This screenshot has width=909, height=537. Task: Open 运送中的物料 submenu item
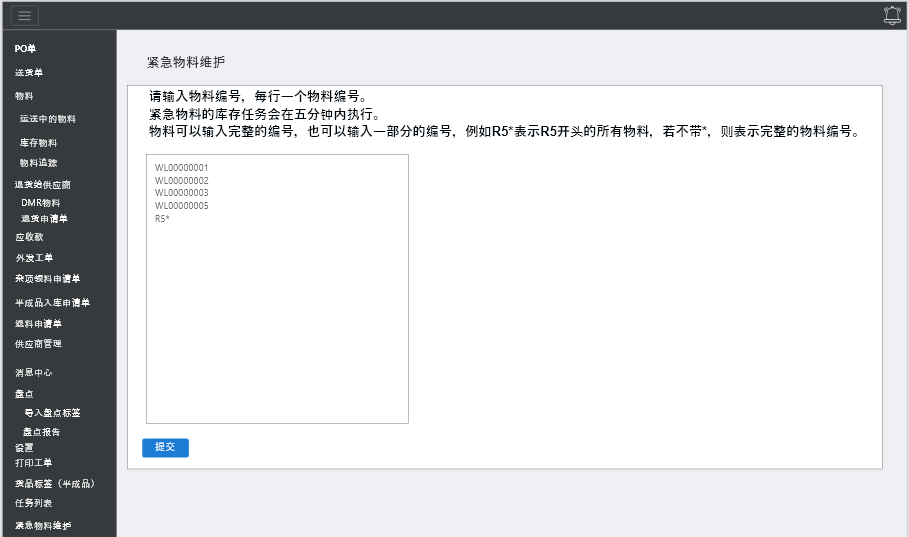[x=47, y=119]
